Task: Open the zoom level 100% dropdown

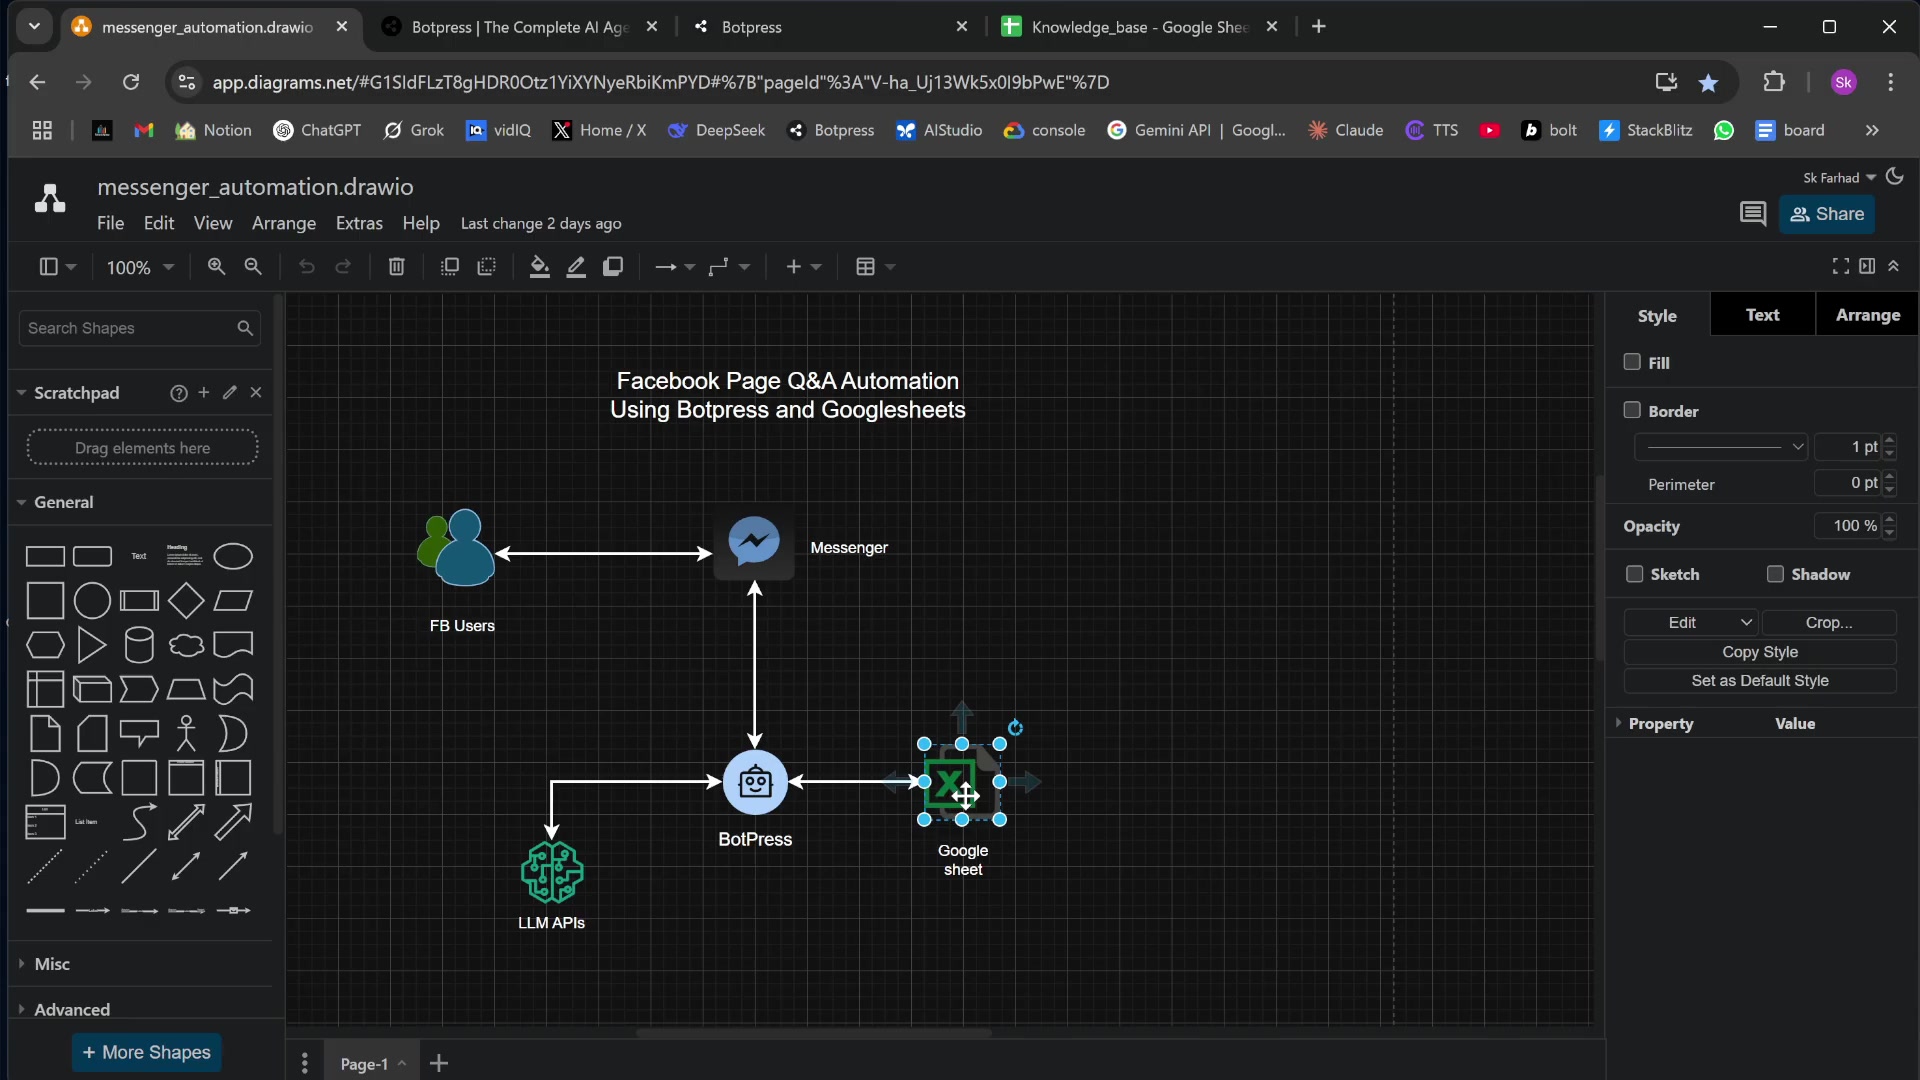Action: coord(140,267)
